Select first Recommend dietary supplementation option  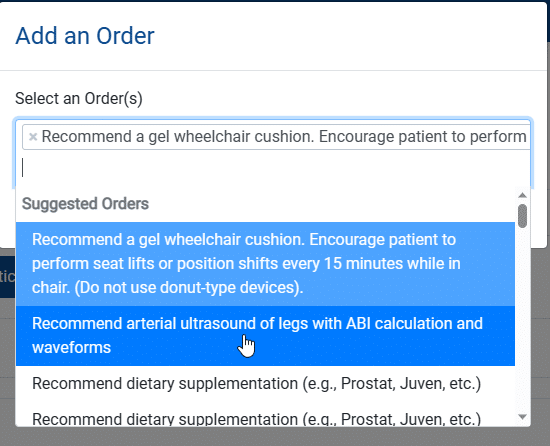coord(265,384)
